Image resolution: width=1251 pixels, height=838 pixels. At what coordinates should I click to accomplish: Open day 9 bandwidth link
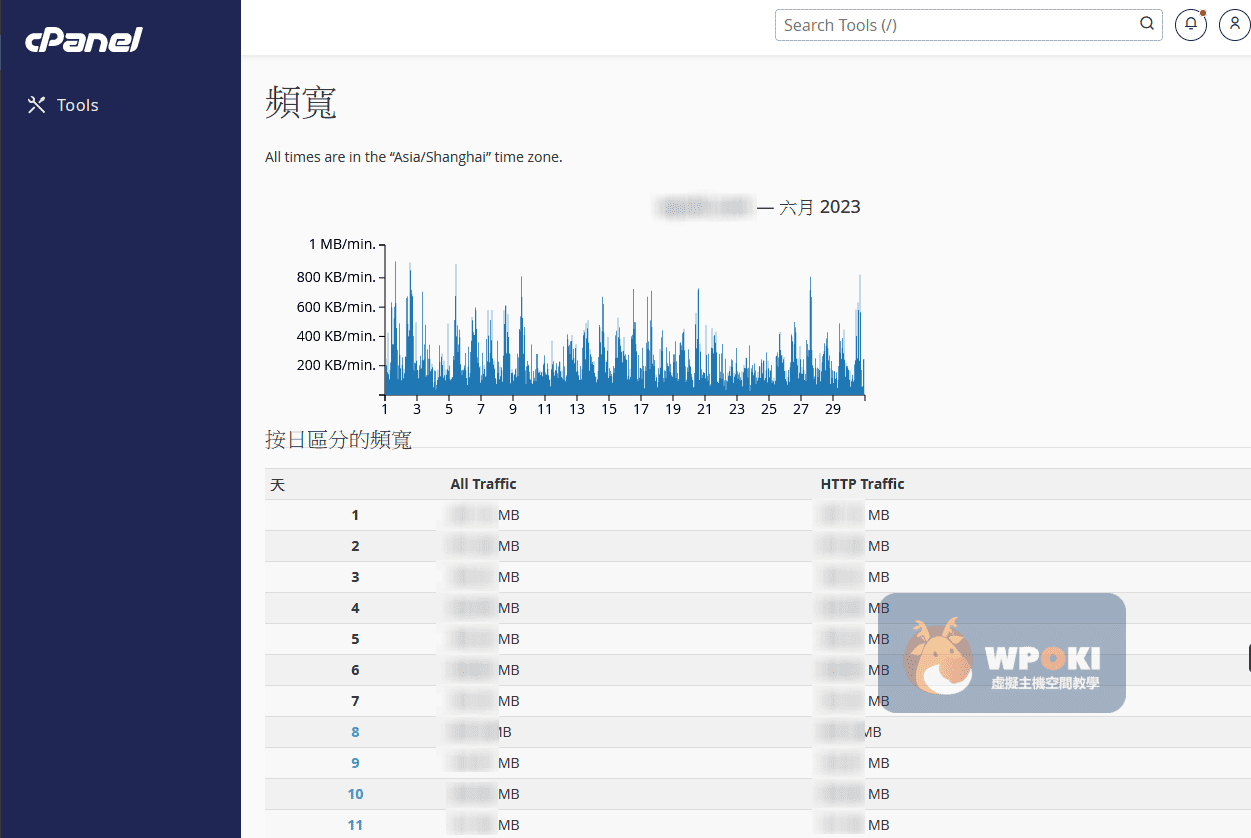coord(355,763)
